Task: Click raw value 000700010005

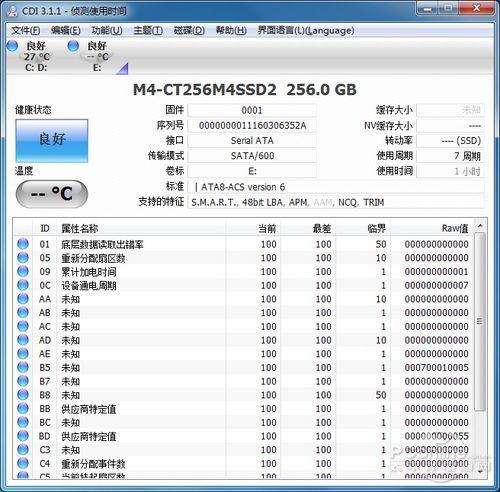Action: (x=436, y=367)
